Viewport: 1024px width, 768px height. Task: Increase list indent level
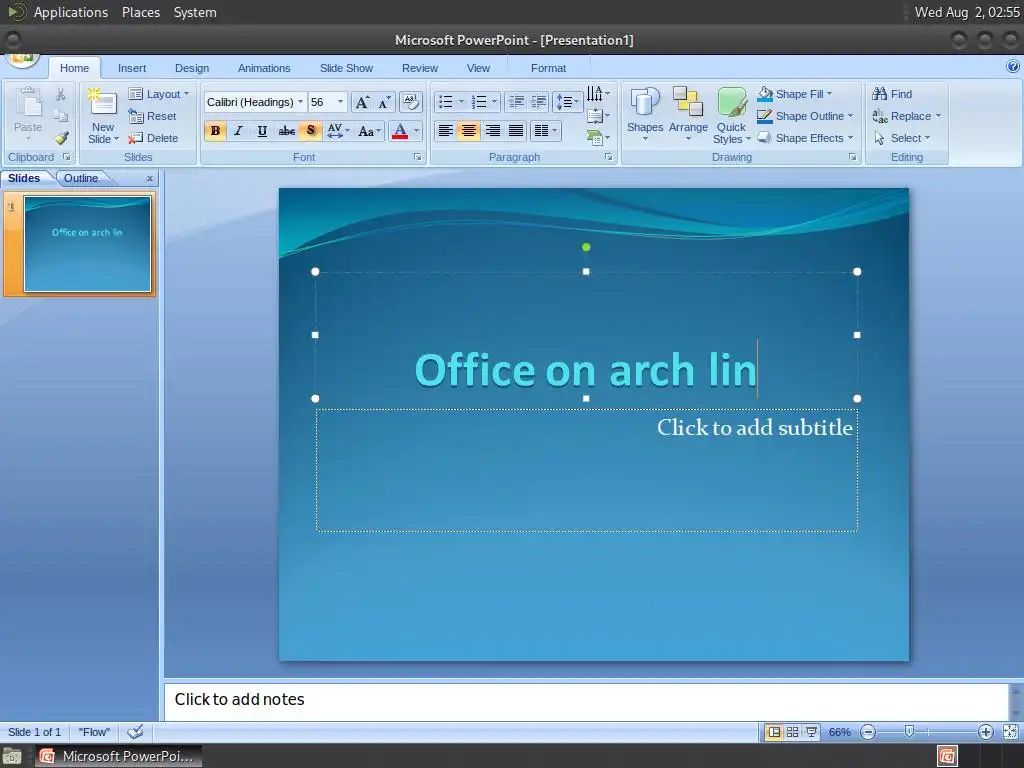(539, 101)
